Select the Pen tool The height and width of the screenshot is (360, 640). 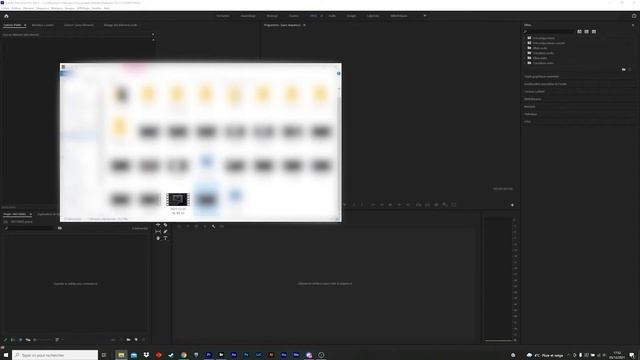pyautogui.click(x=165, y=231)
